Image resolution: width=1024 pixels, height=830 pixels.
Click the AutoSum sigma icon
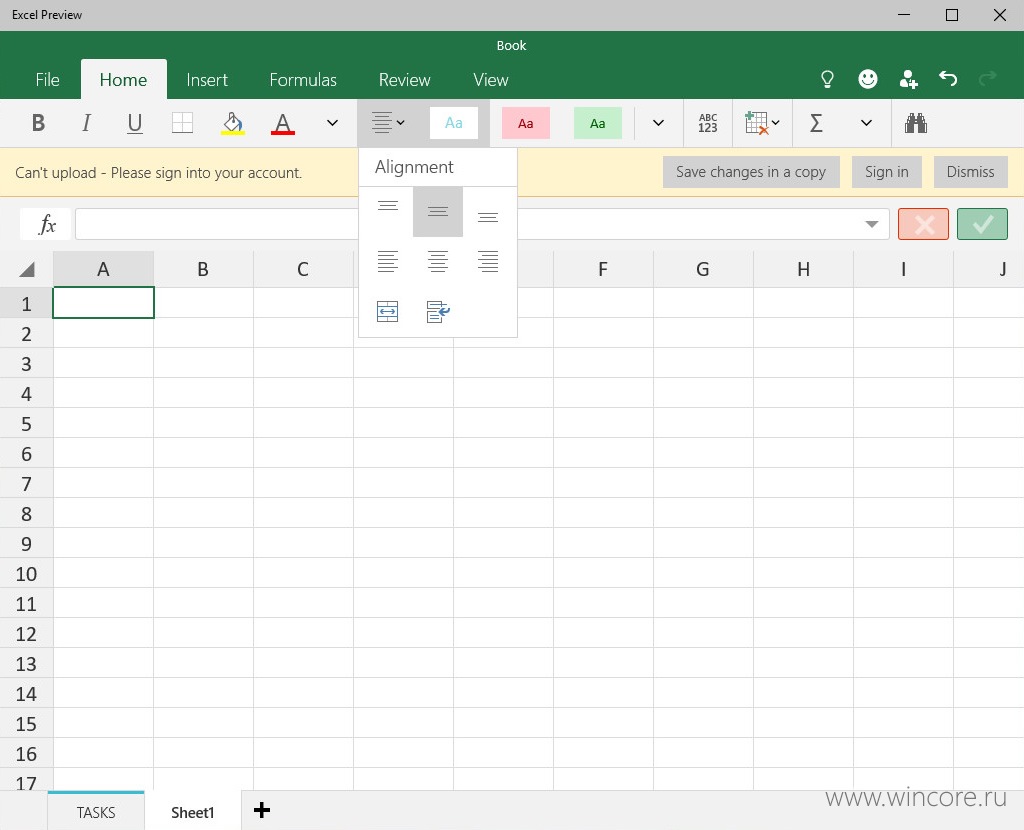coord(816,123)
